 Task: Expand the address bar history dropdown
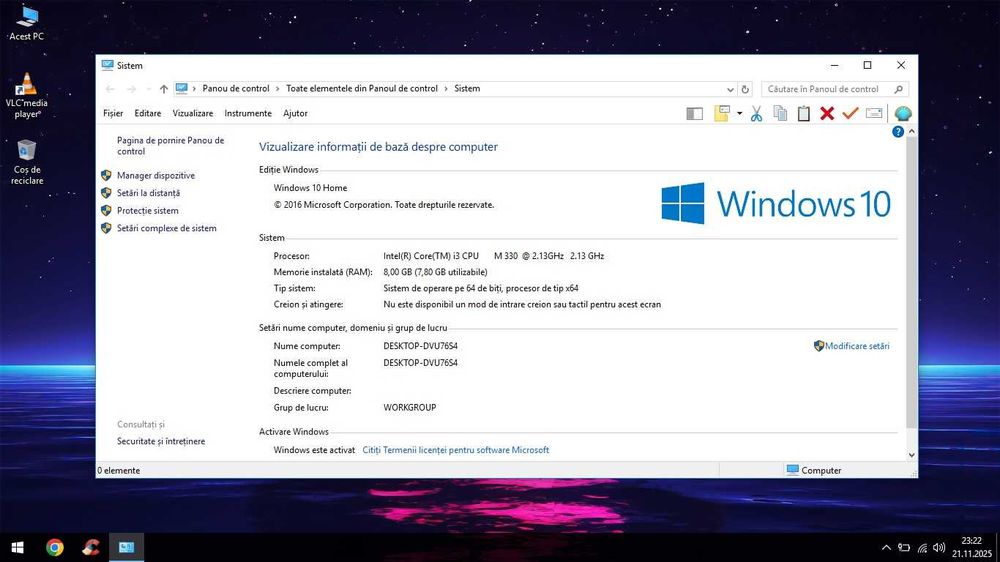[x=730, y=89]
